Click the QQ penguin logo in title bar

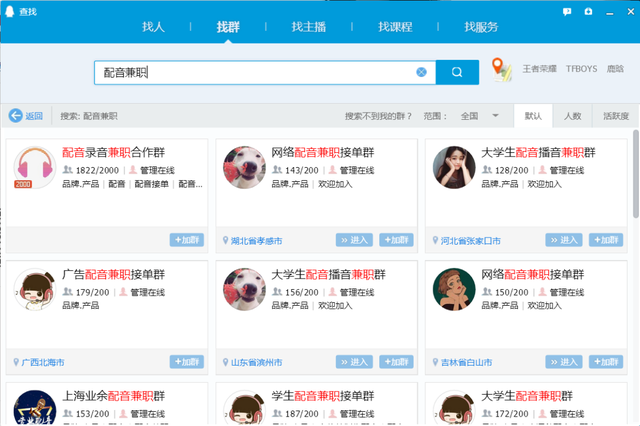tap(9, 11)
